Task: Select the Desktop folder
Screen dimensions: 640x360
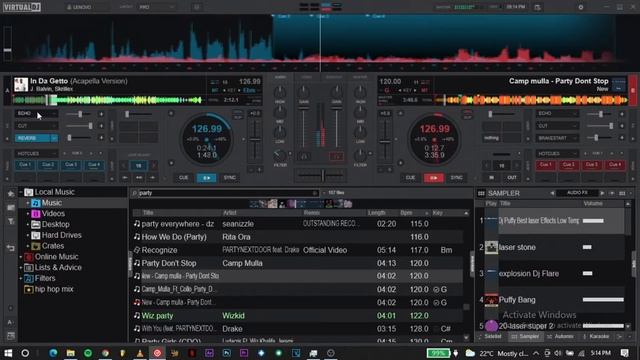Action: coord(56,224)
